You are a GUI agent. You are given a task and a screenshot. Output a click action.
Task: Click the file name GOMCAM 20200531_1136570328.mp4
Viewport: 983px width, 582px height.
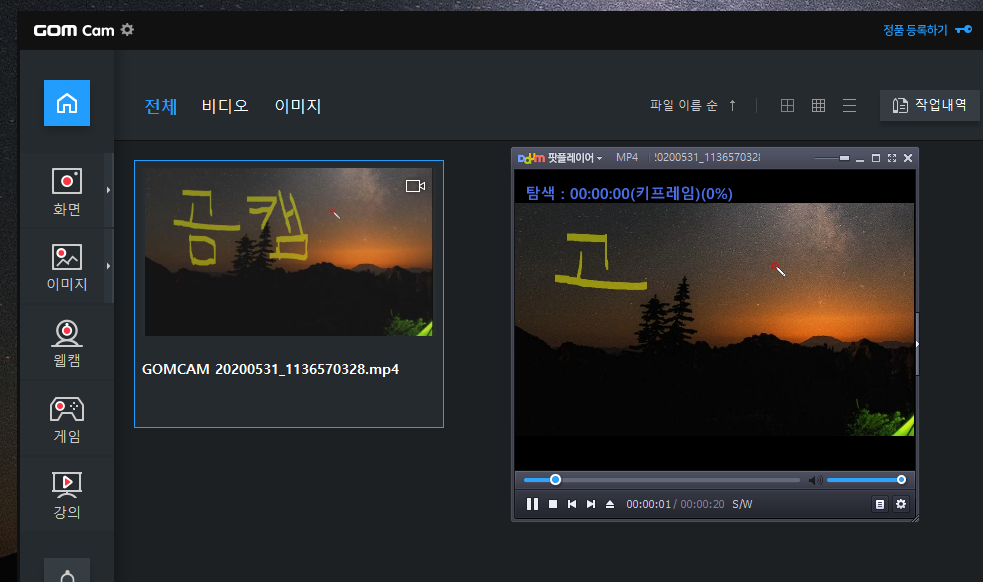coord(270,369)
